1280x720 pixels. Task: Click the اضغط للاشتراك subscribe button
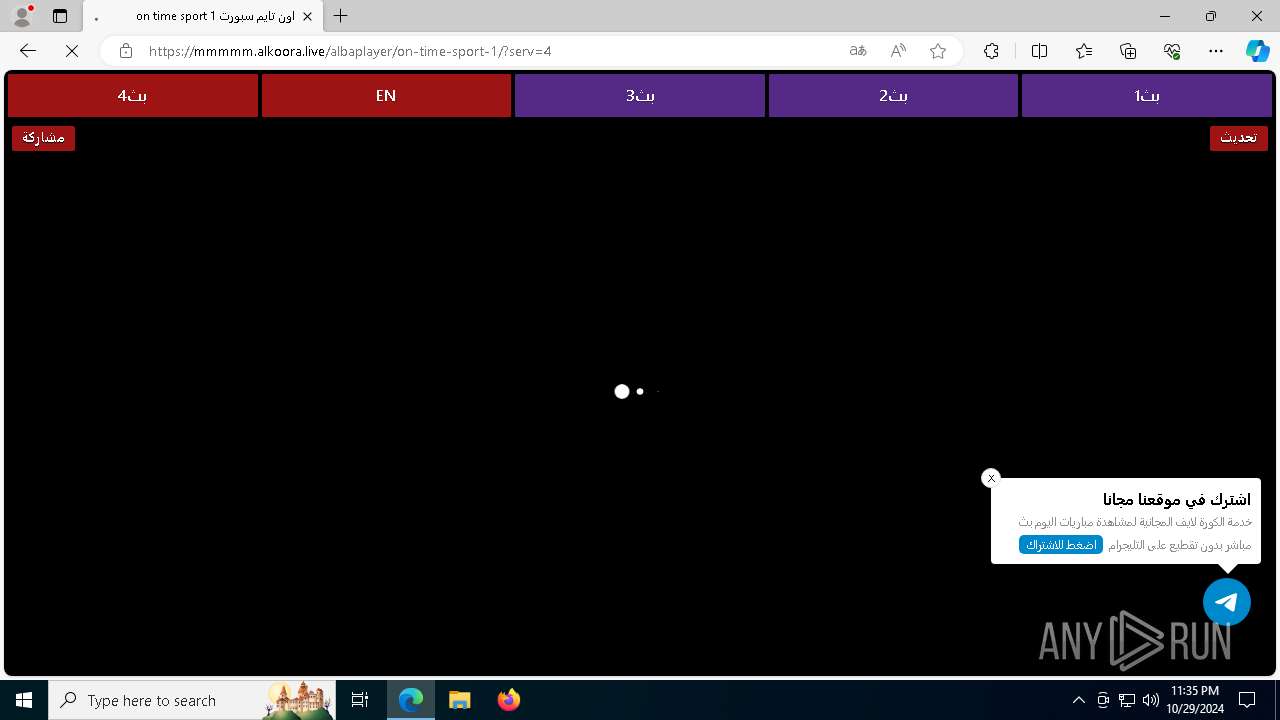(1061, 545)
